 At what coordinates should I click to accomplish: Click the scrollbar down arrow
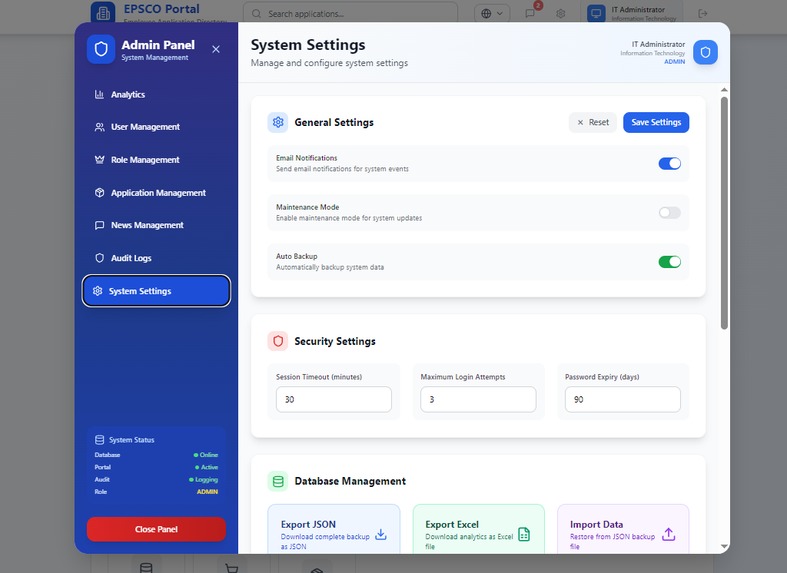[x=724, y=546]
